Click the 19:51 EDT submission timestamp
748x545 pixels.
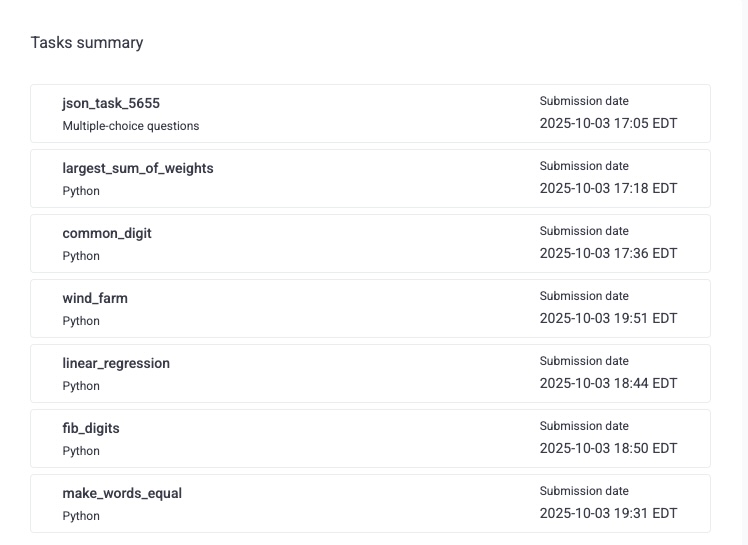click(x=608, y=319)
